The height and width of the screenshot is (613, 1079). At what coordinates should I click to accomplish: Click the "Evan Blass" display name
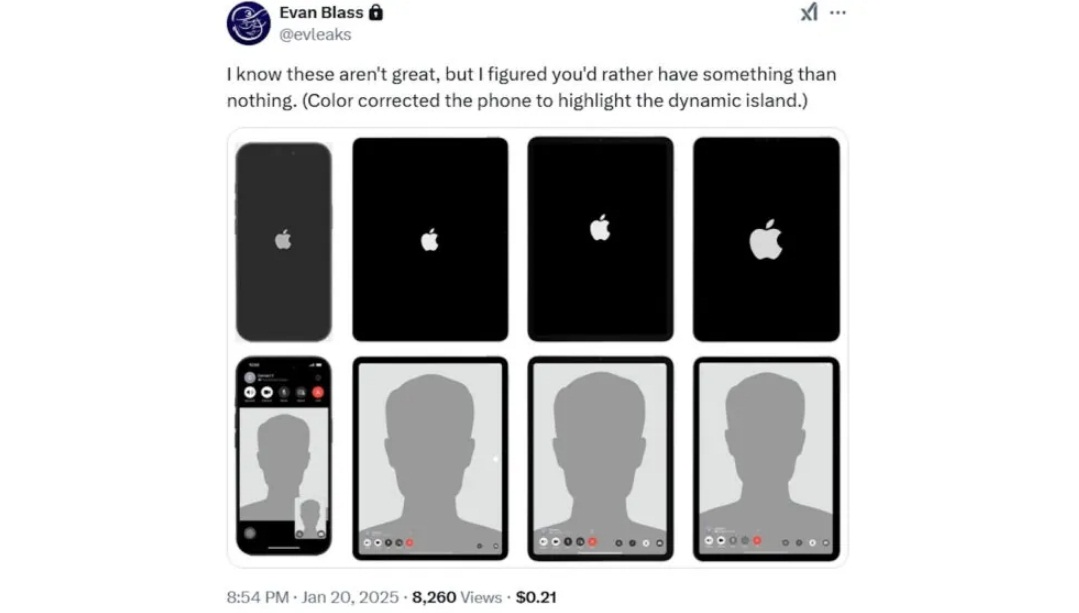pos(321,13)
